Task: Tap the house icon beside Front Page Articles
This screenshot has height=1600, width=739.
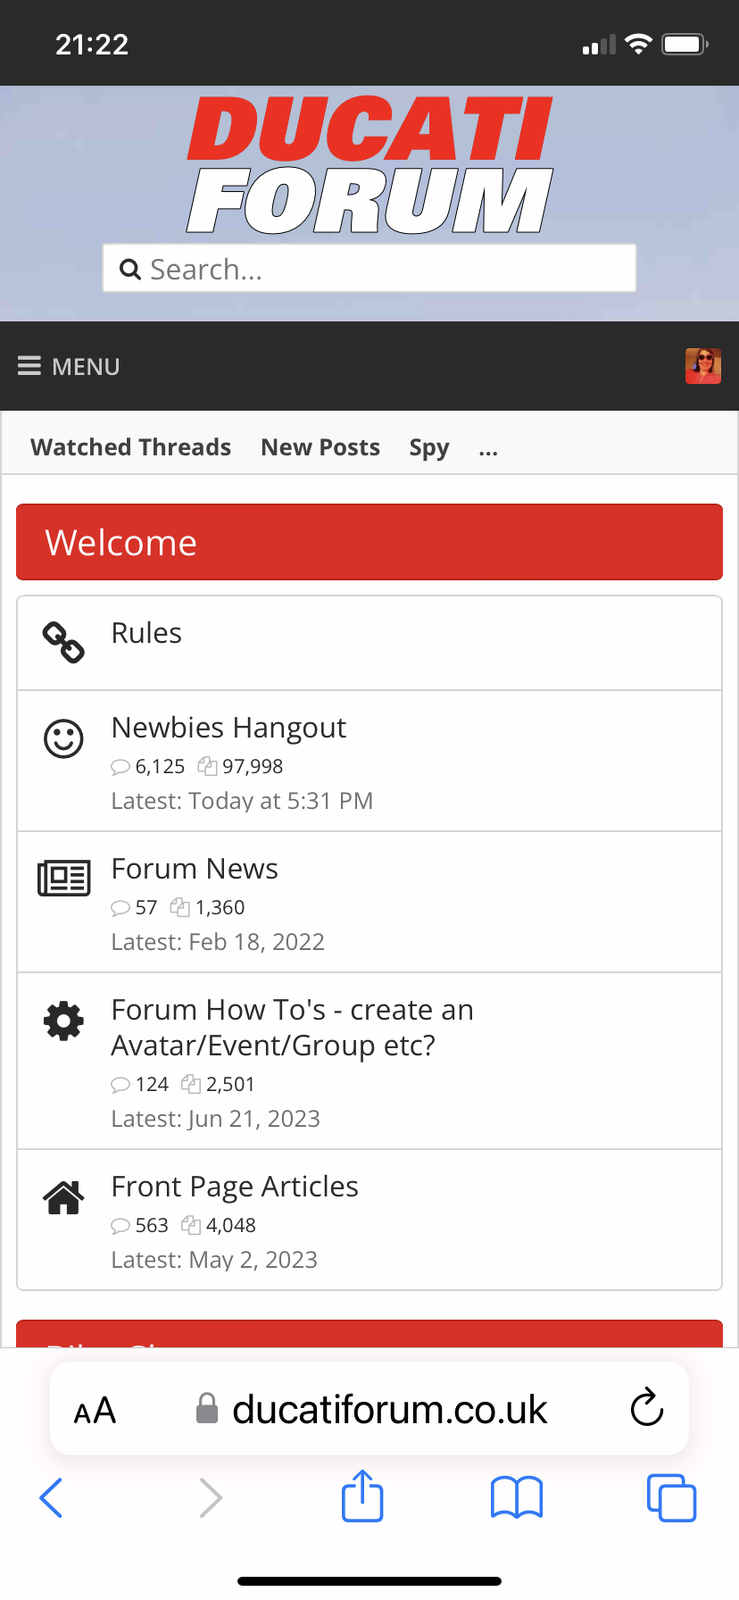Action: click(x=63, y=1197)
